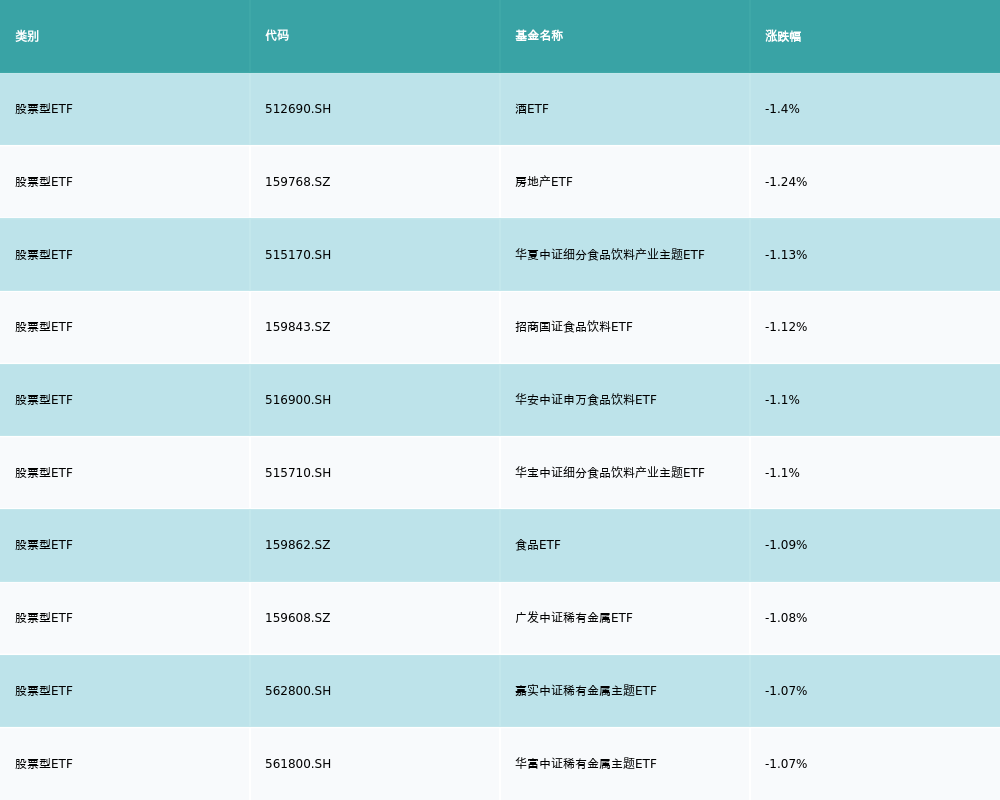Select fund code 512690.SH
The width and height of the screenshot is (1000, 800).
(298, 109)
